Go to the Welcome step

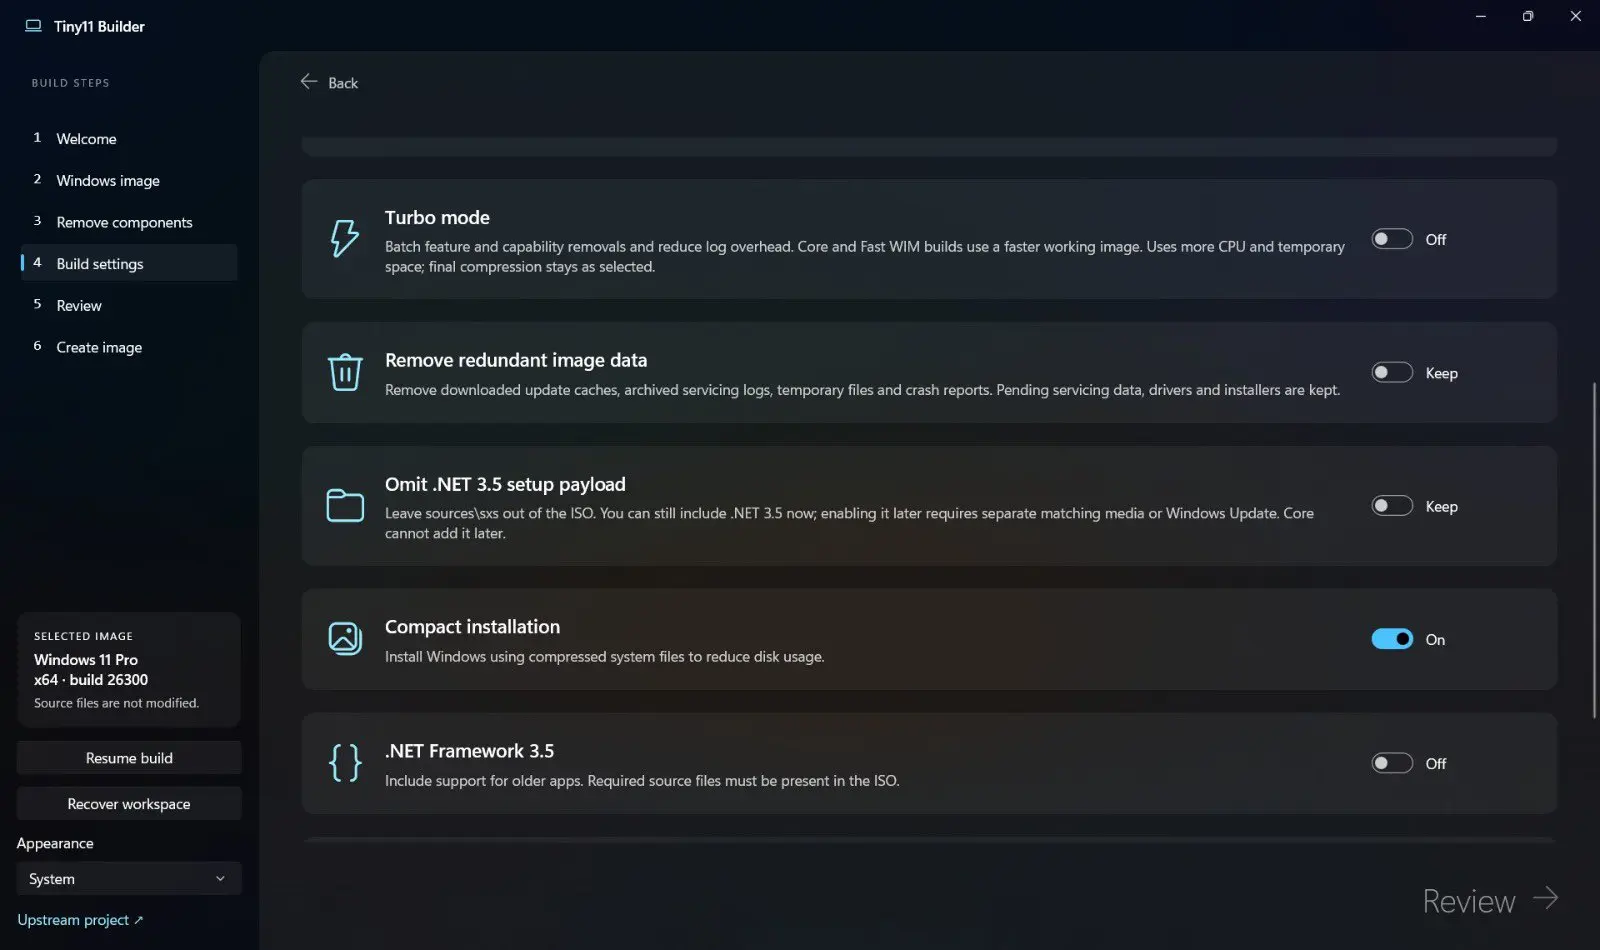click(x=129, y=139)
